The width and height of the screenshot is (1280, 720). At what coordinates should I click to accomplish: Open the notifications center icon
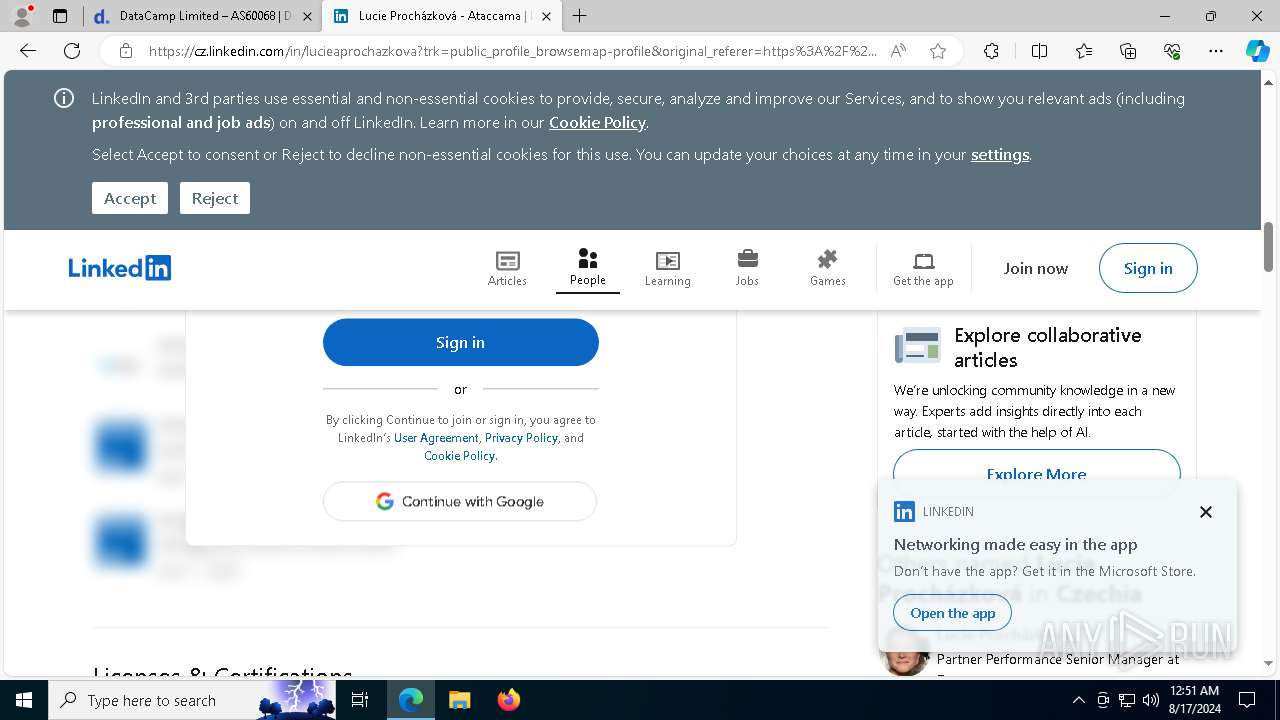[x=1247, y=700]
